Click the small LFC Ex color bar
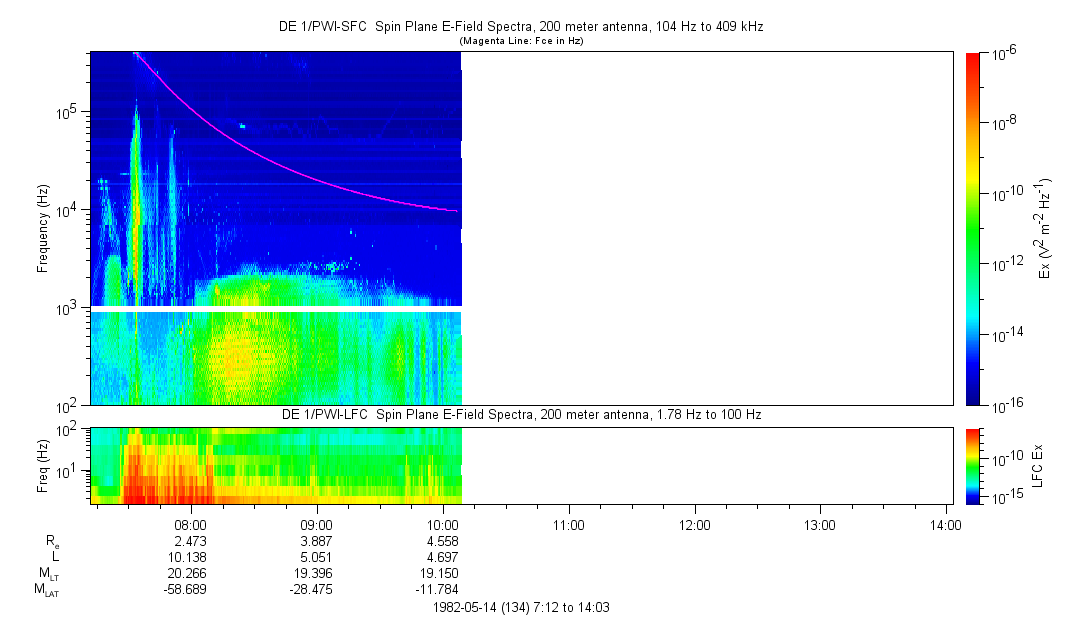Screen dimensions: 1083x620 coord(974,465)
